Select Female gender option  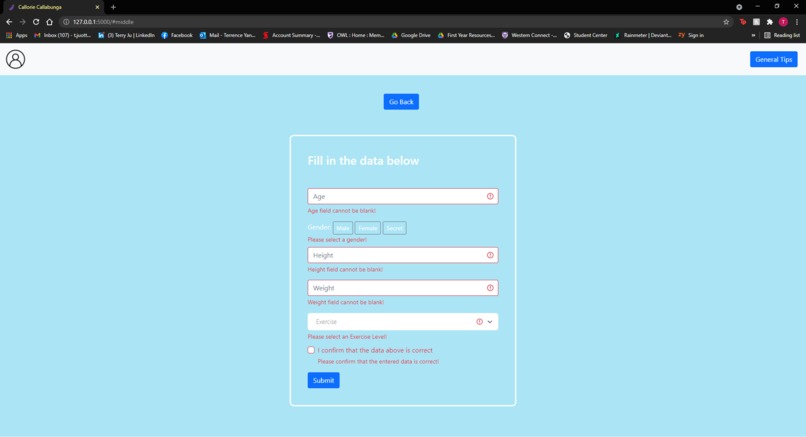(368, 228)
